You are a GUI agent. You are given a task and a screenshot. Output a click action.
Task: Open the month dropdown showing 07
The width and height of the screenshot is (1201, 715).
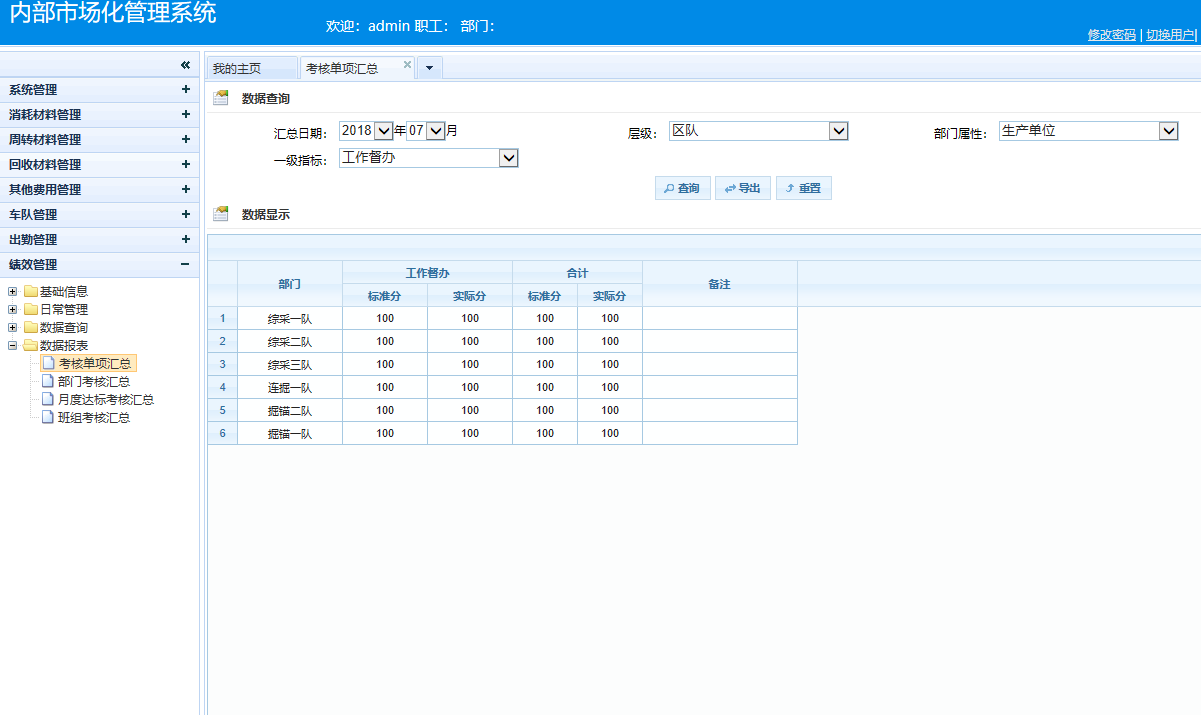[435, 131]
